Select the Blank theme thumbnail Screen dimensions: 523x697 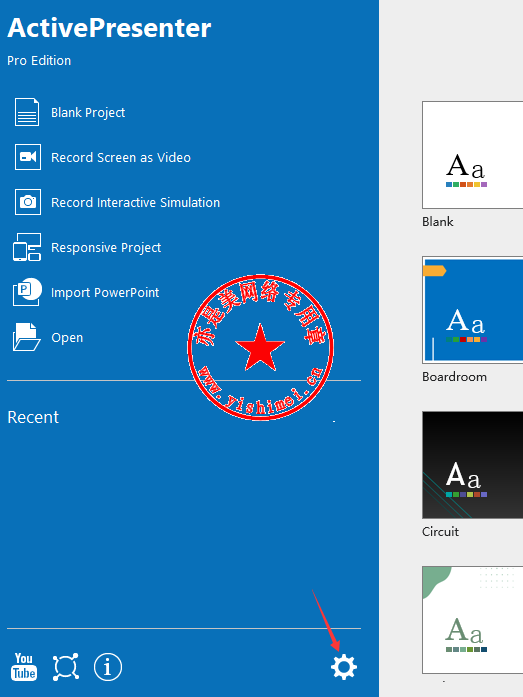point(472,155)
